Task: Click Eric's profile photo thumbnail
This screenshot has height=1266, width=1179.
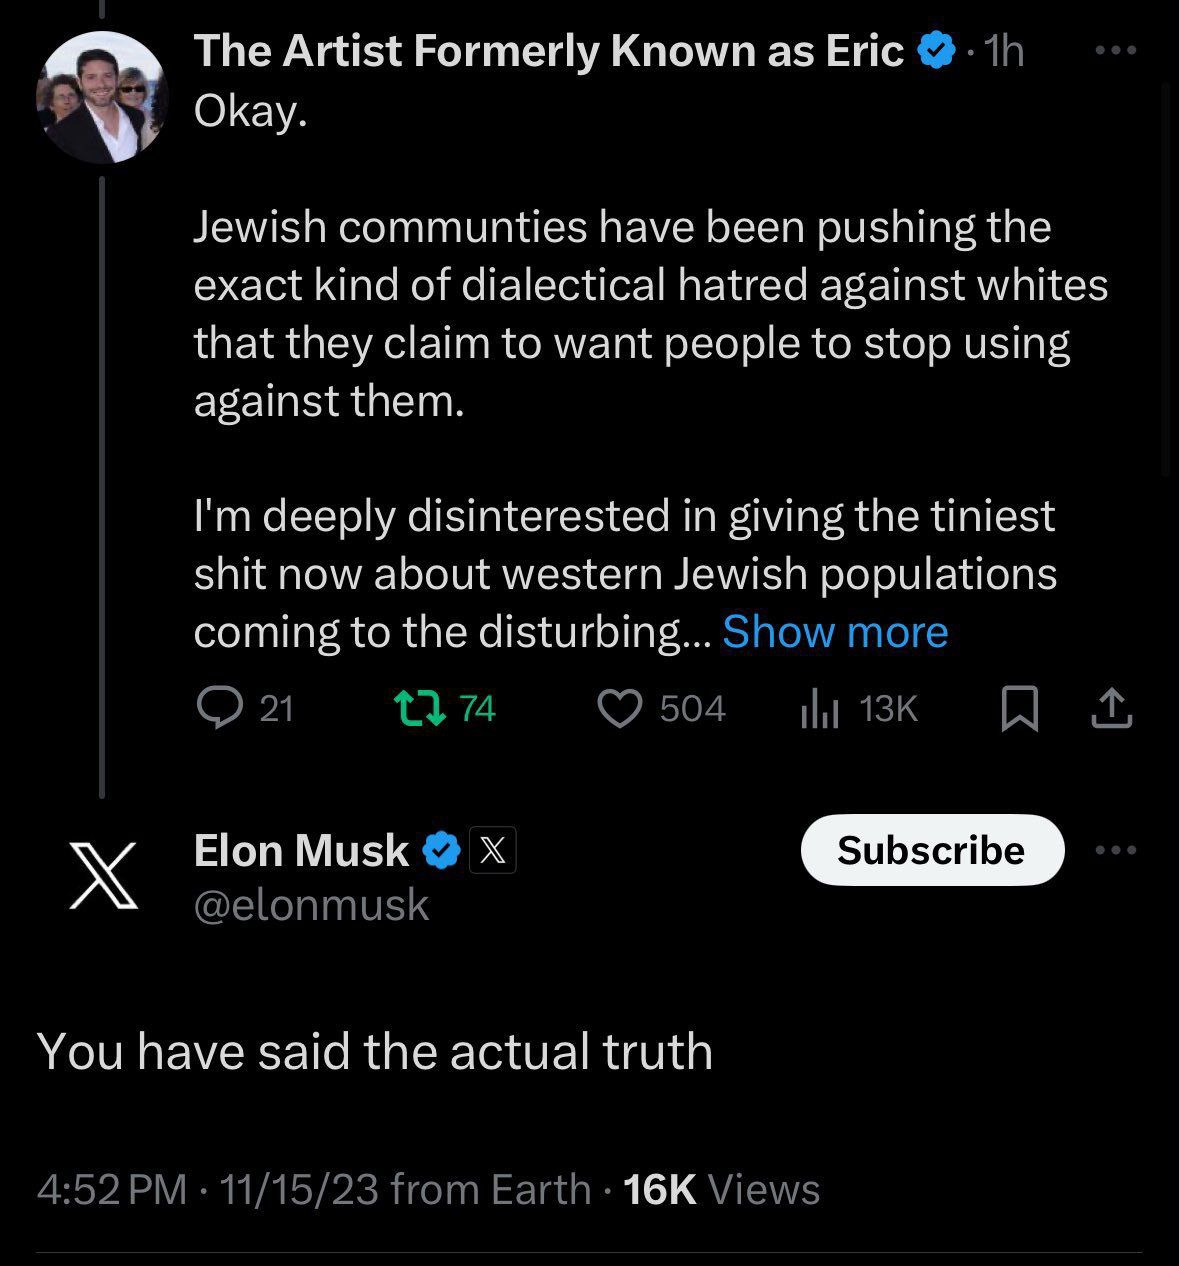Action: [x=103, y=97]
